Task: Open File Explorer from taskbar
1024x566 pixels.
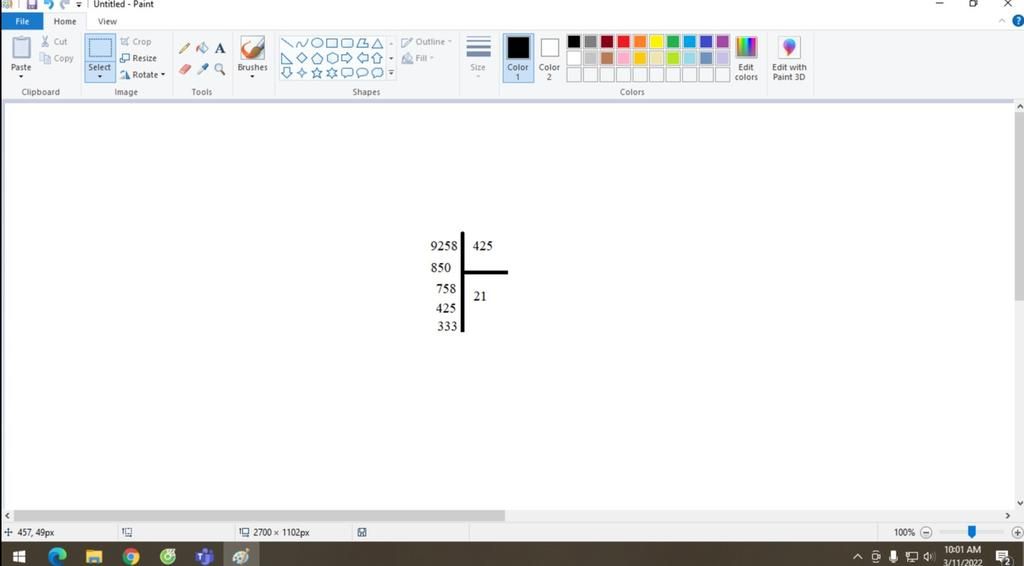Action: 94,556
